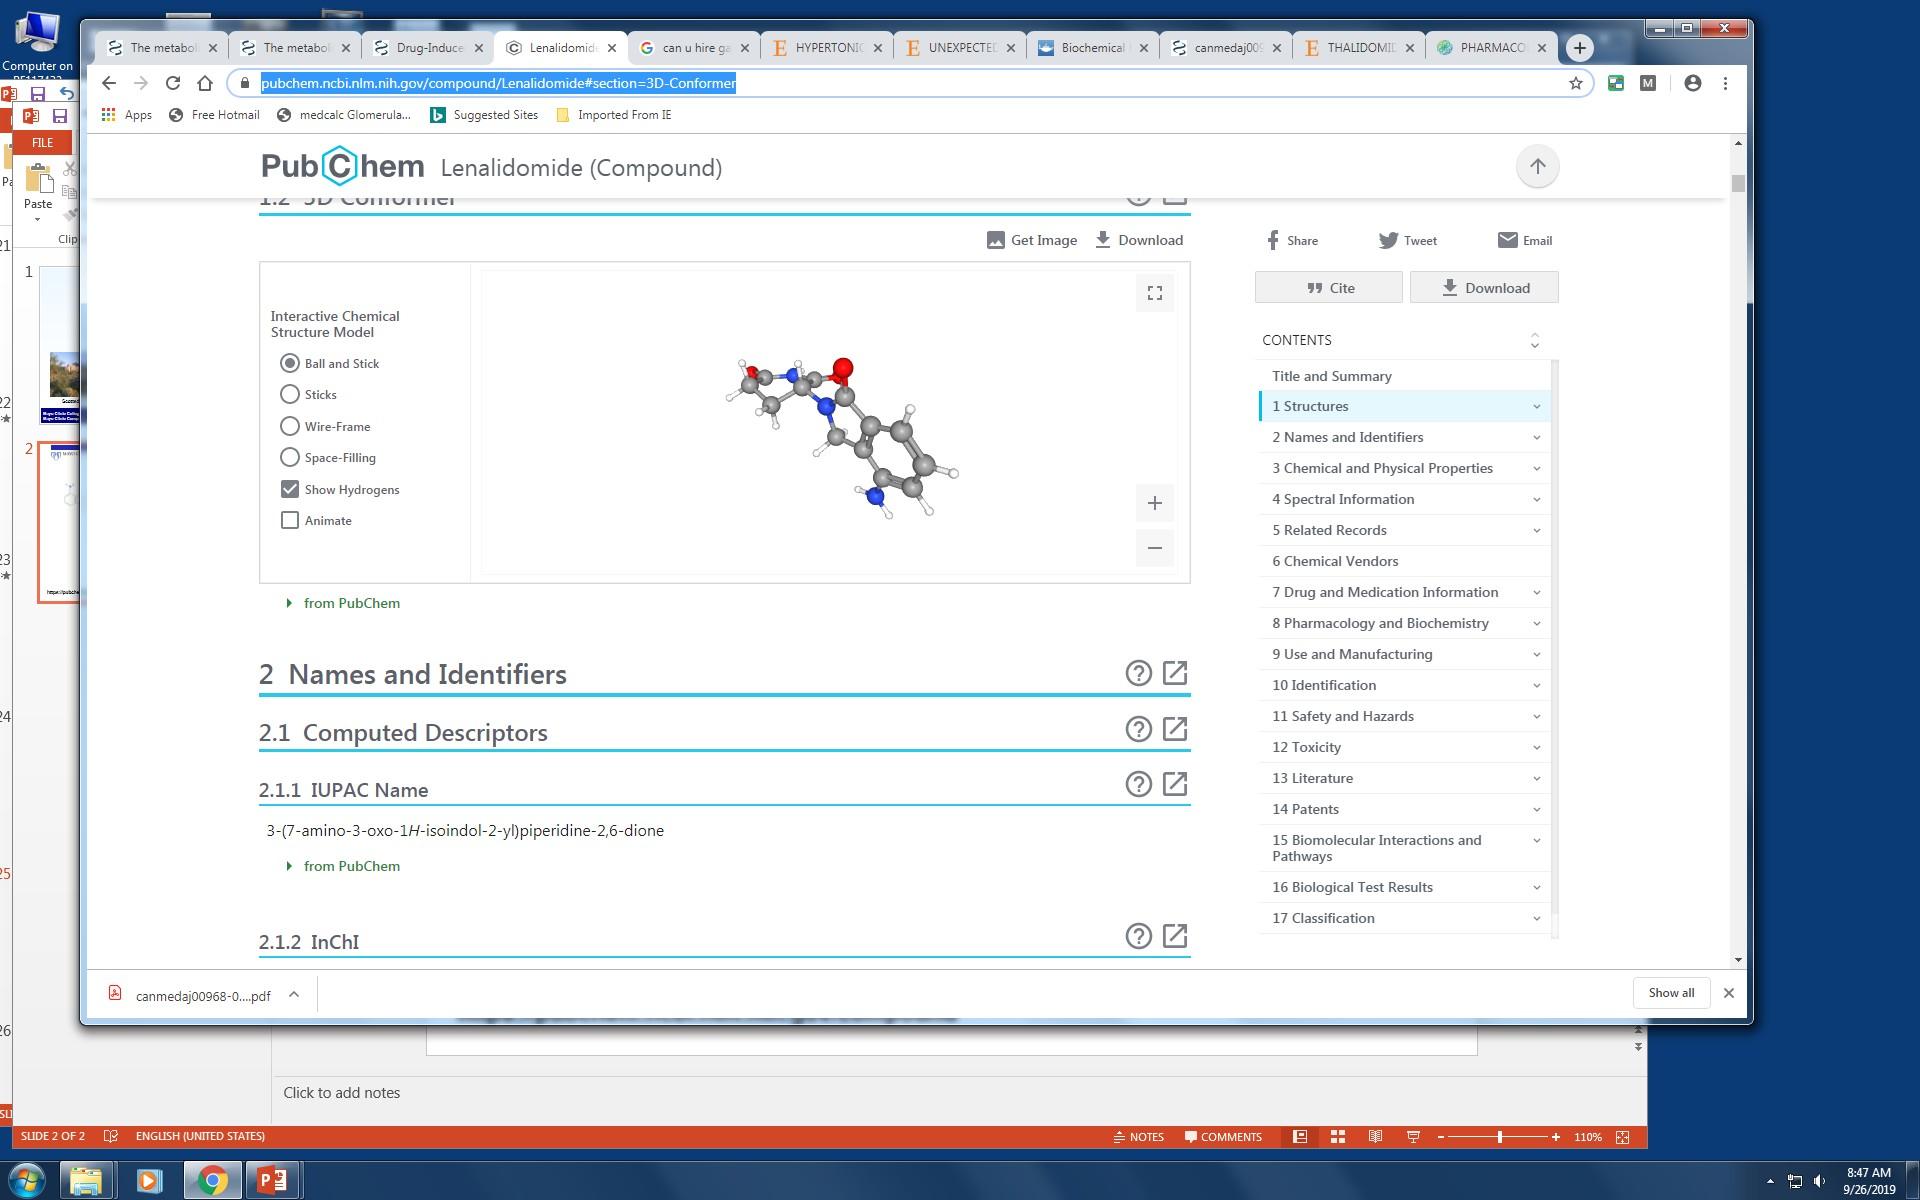Open the browser home page
The width and height of the screenshot is (1920, 1200).
[x=205, y=83]
